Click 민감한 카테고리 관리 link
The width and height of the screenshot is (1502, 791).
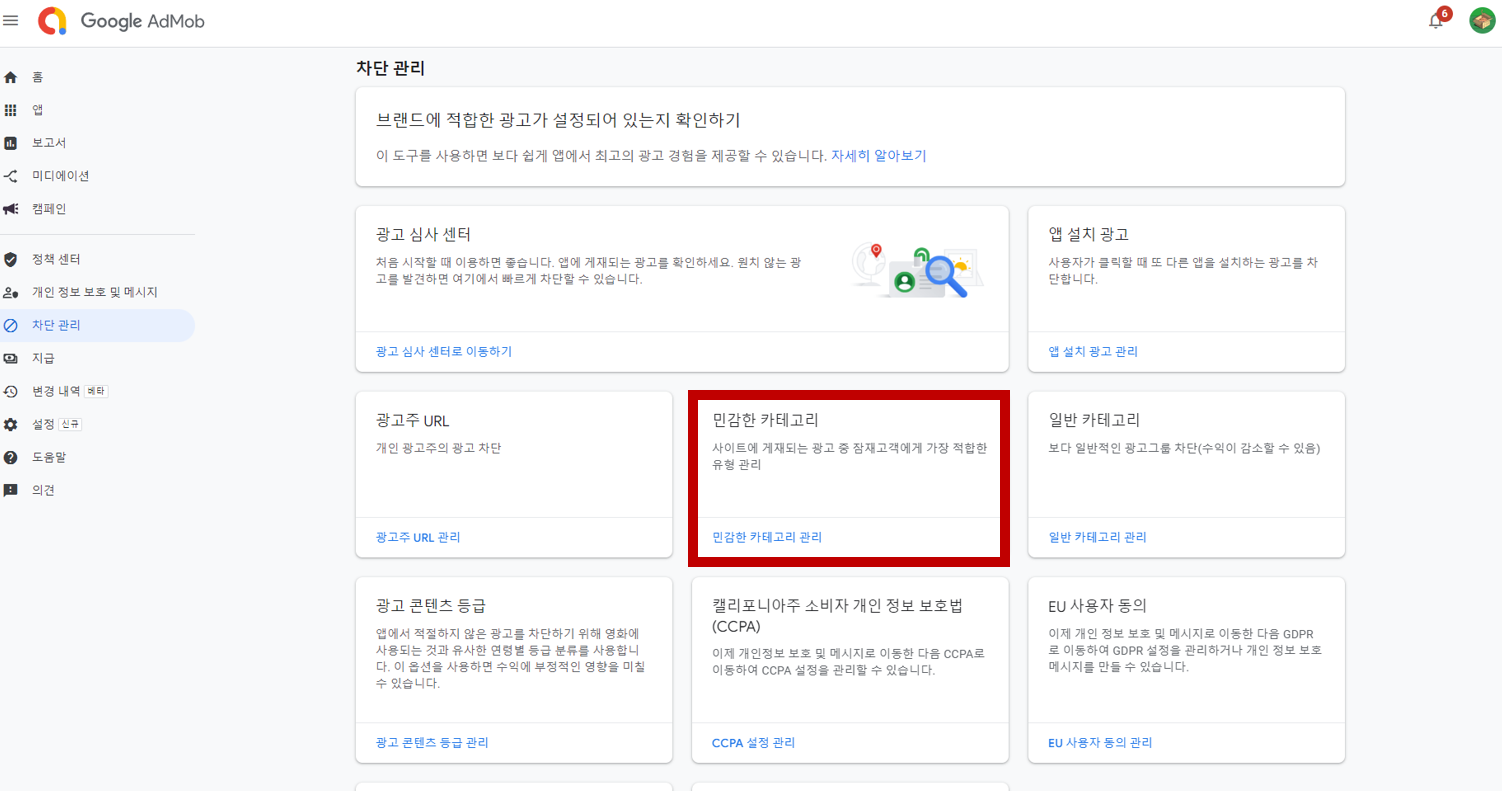767,537
